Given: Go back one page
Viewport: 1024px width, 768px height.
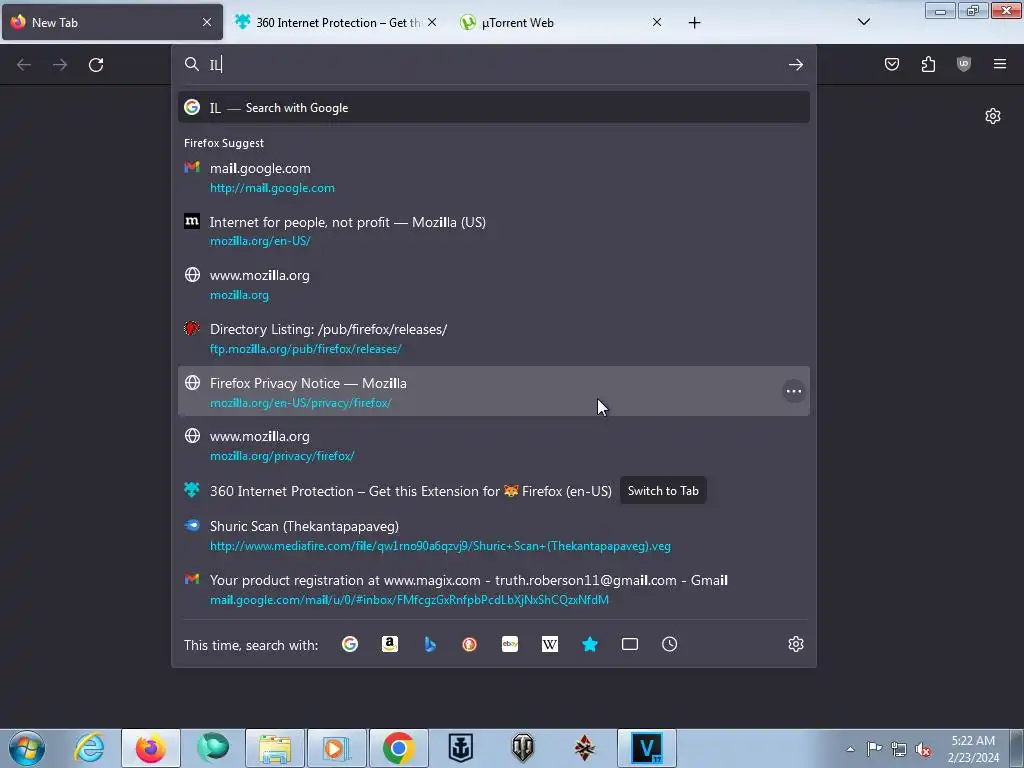Looking at the screenshot, I should (x=24, y=65).
